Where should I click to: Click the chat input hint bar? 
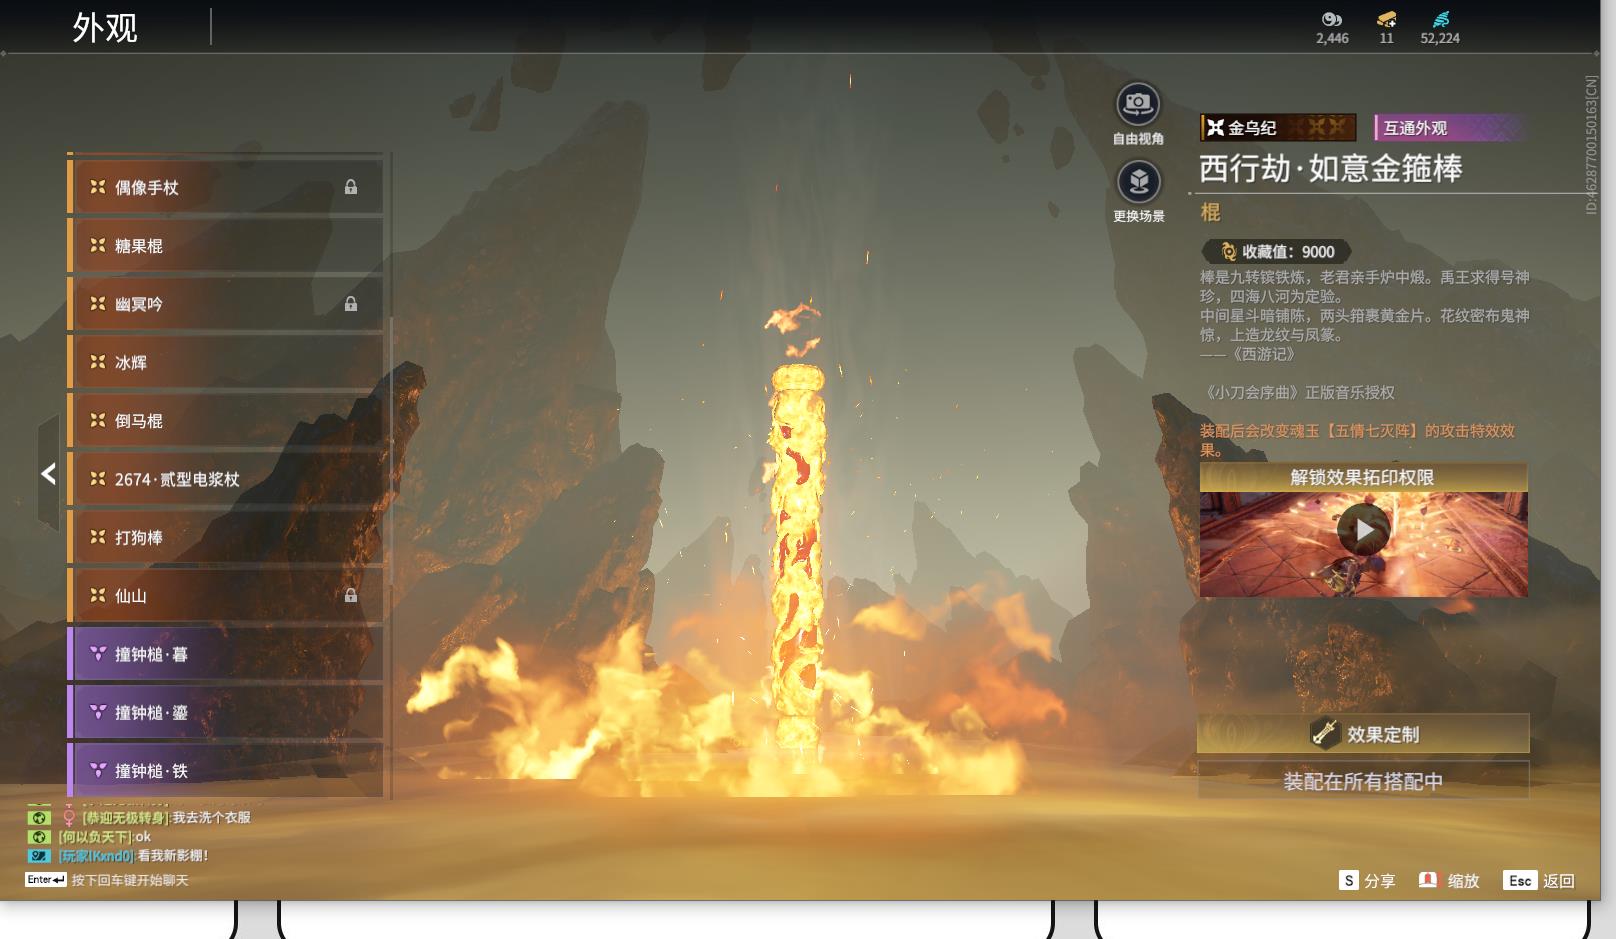(107, 880)
